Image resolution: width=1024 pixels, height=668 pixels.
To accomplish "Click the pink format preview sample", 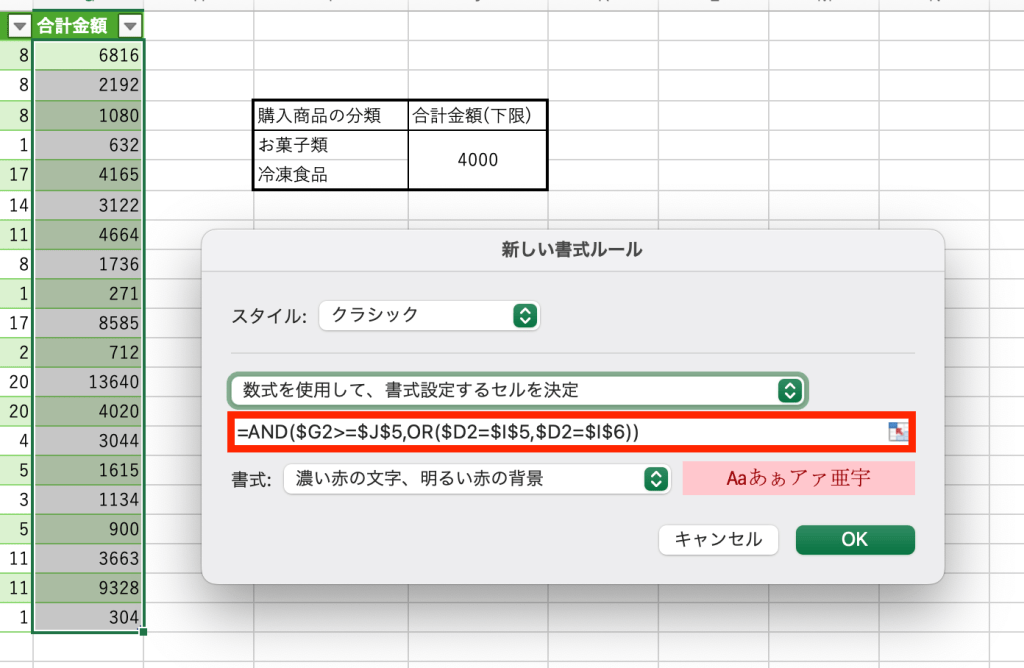I will coord(798,479).
